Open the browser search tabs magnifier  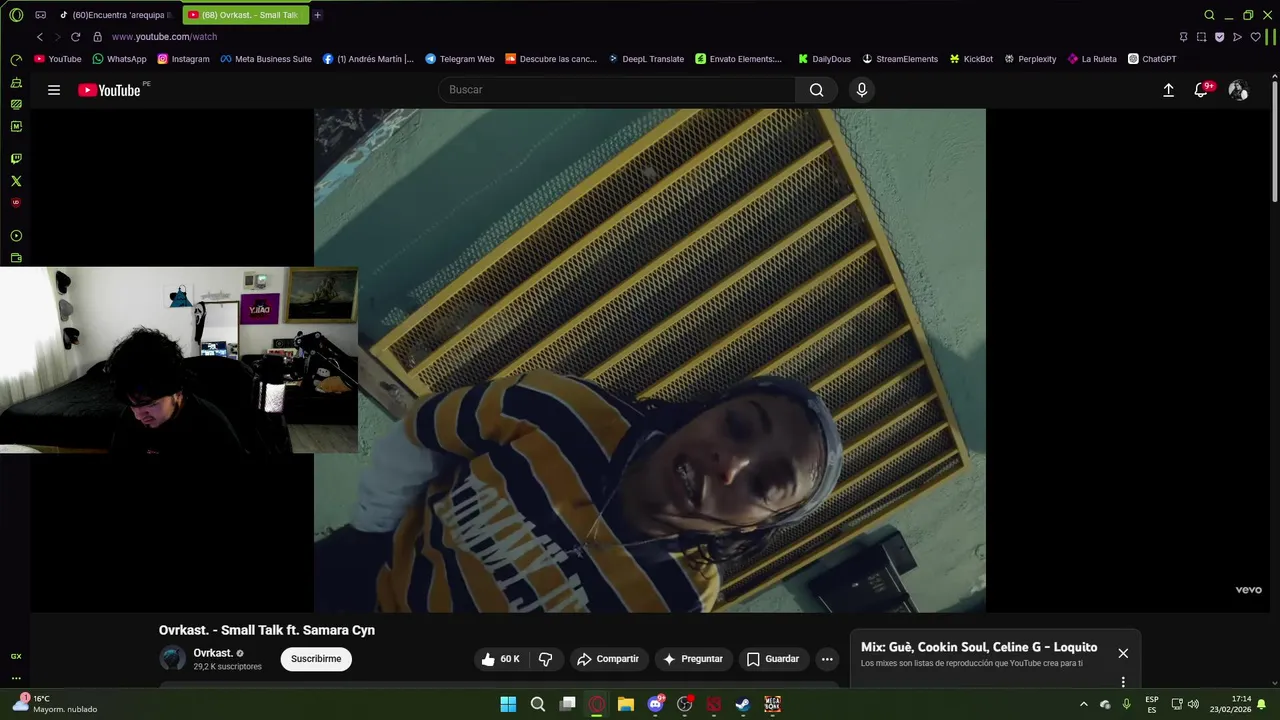(x=1209, y=15)
